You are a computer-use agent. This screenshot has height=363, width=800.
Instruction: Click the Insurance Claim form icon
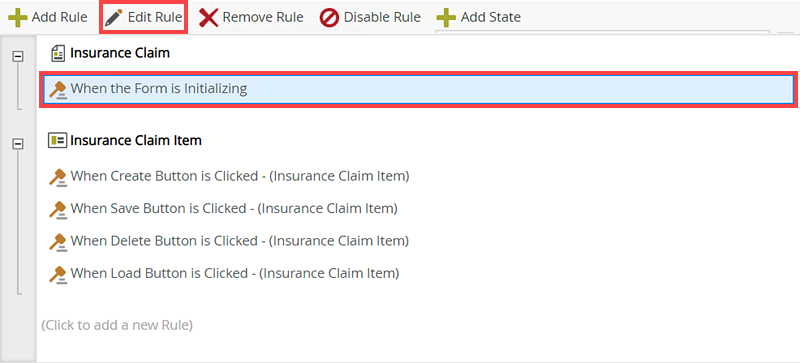pyautogui.click(x=59, y=53)
